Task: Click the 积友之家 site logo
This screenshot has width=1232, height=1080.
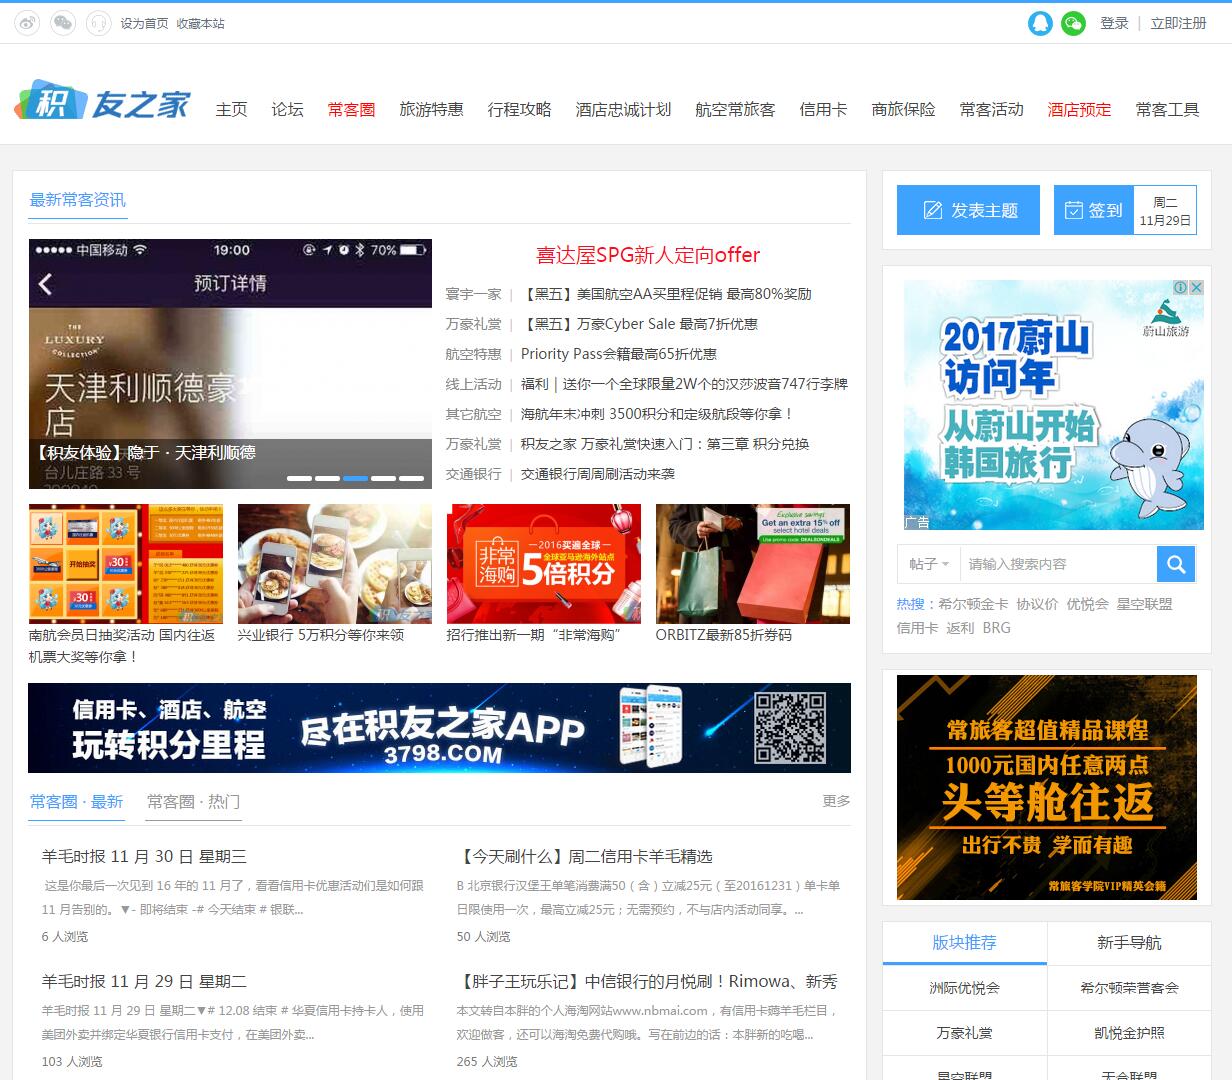Action: click(x=102, y=101)
